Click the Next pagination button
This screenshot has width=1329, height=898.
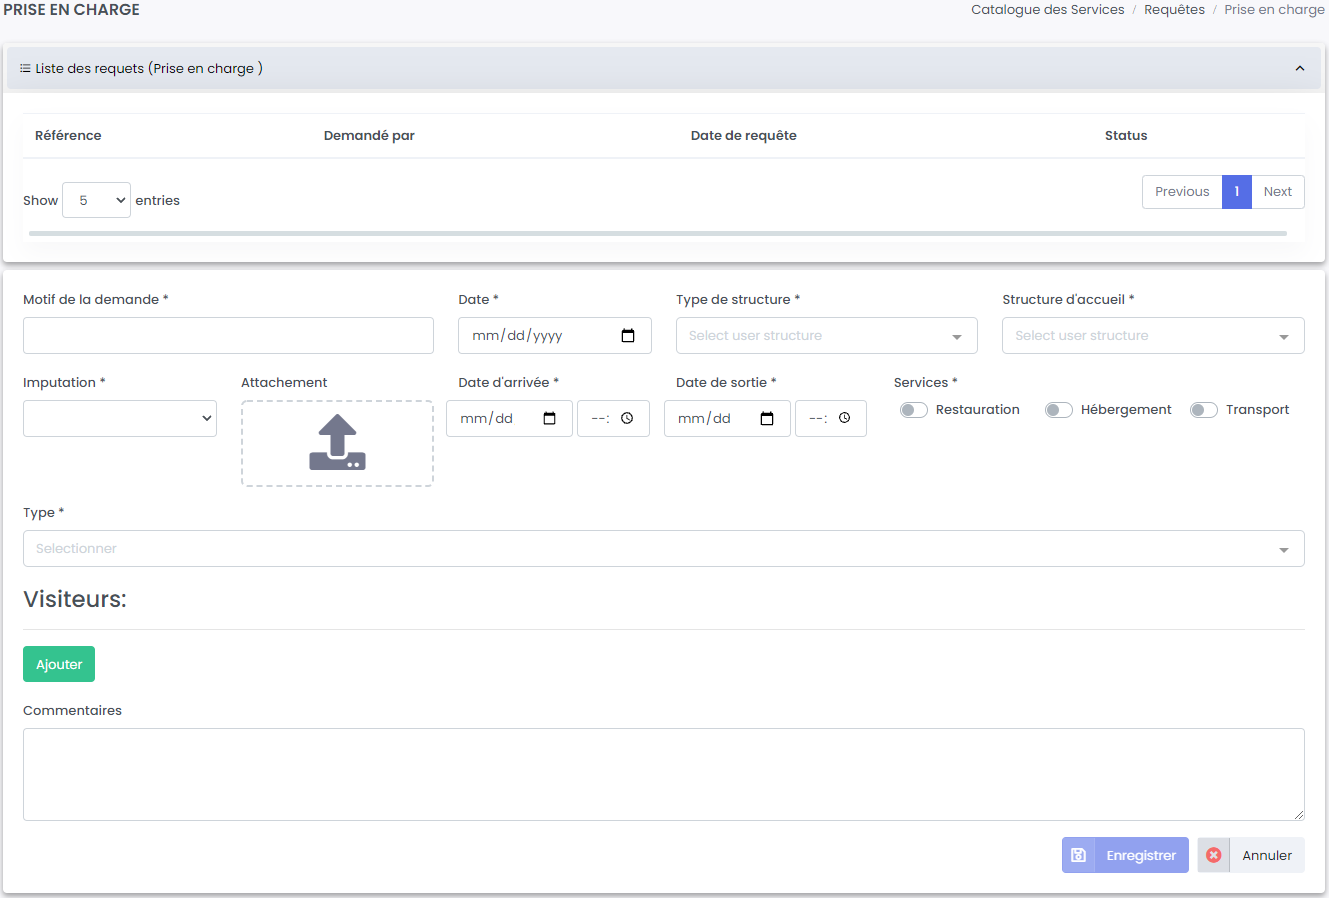[1277, 192]
